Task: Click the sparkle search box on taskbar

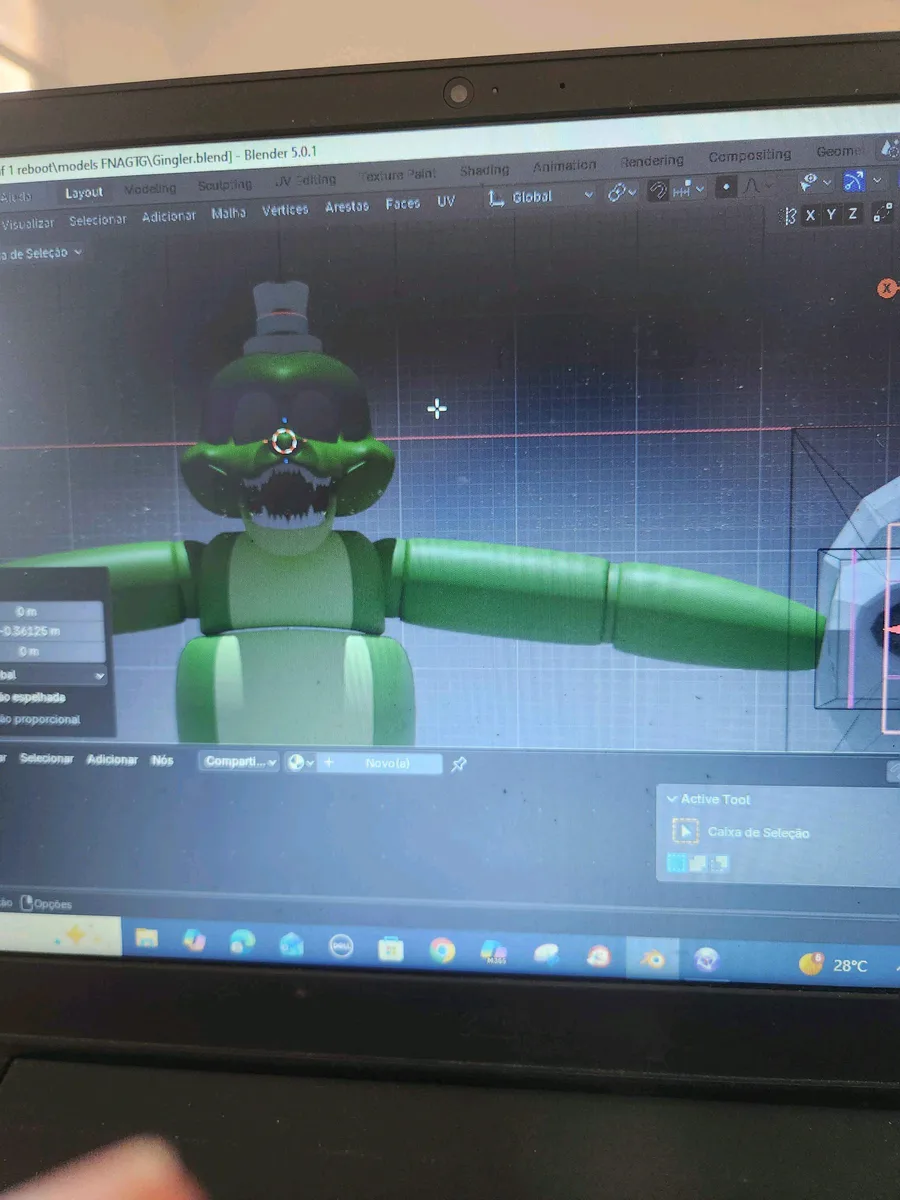Action: [60, 936]
